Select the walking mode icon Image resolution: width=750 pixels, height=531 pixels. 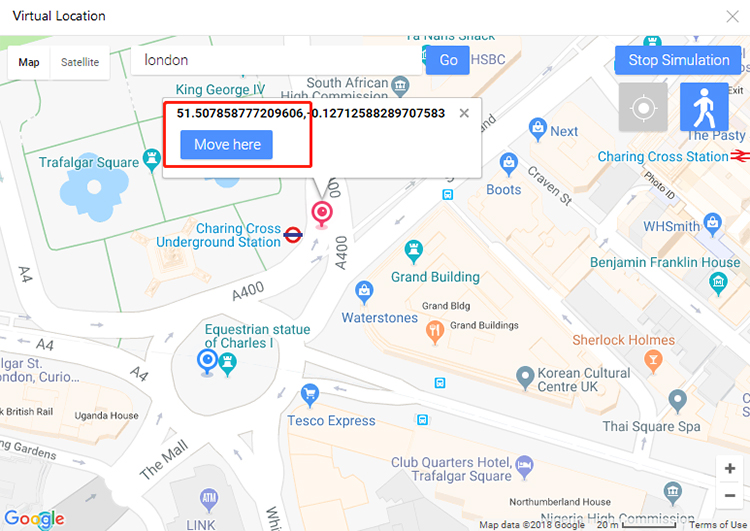tap(704, 106)
